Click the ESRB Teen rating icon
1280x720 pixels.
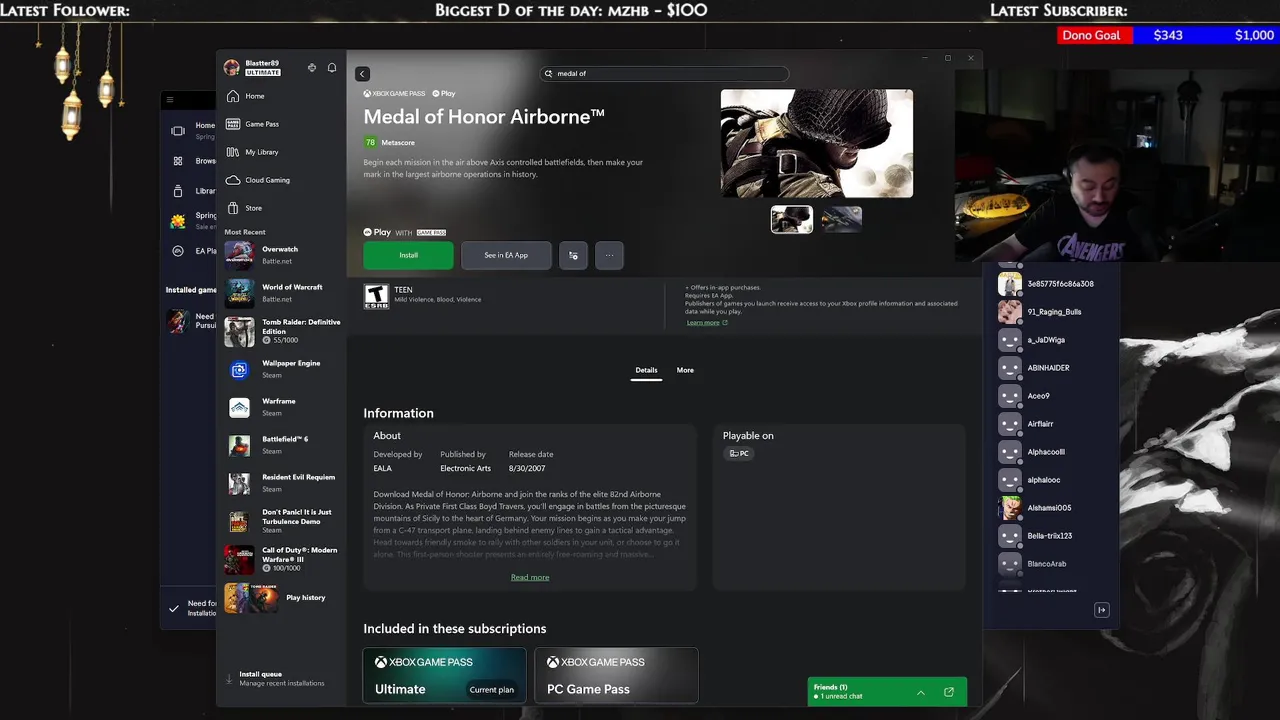coord(376,296)
